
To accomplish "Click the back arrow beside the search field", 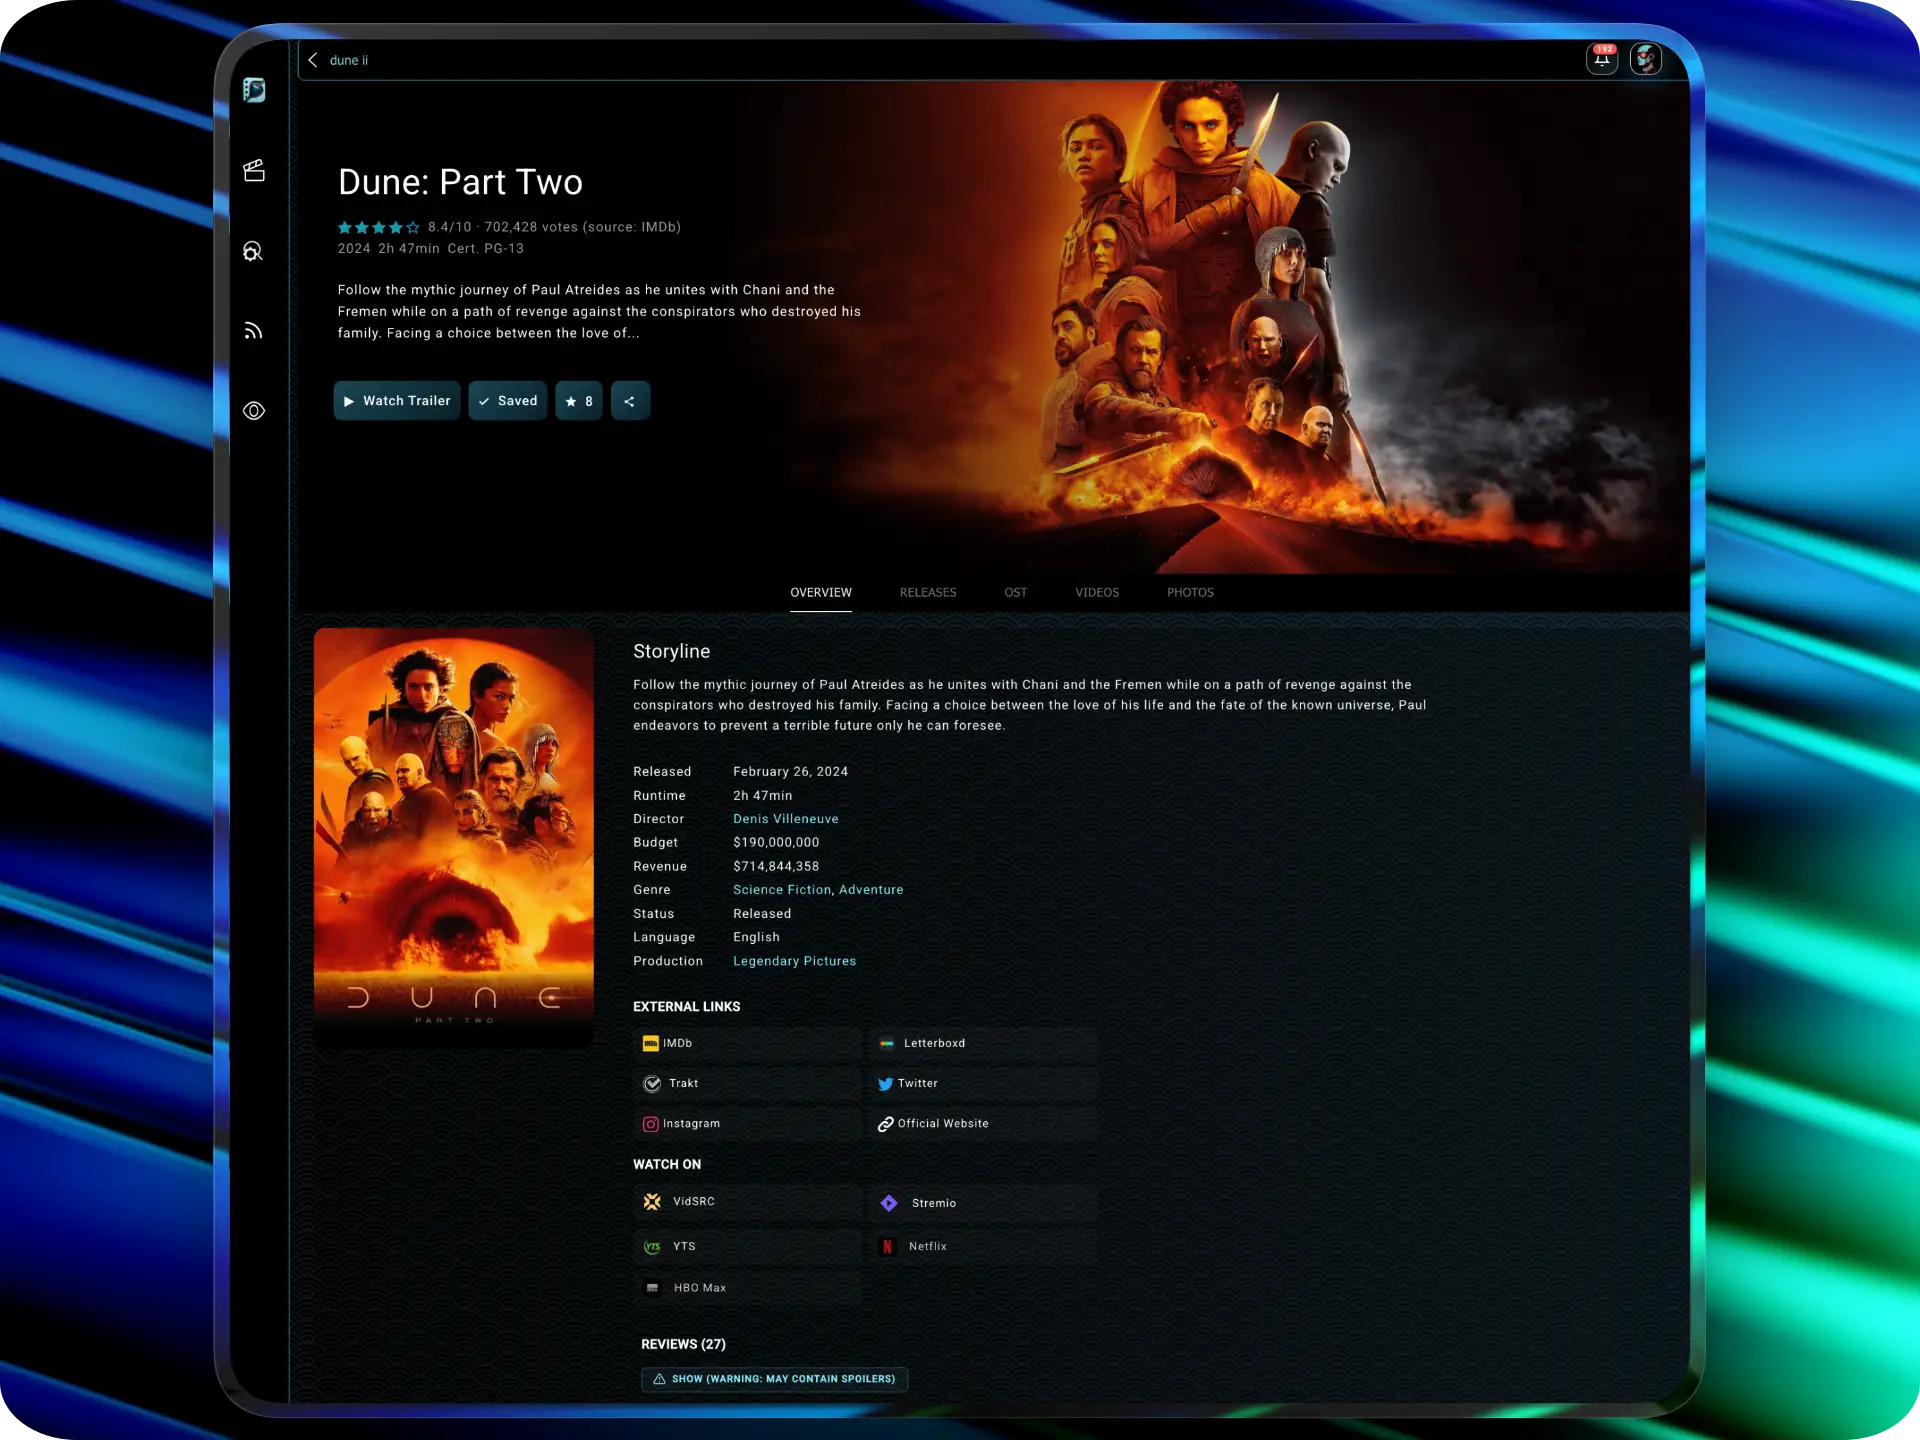I will point(313,60).
